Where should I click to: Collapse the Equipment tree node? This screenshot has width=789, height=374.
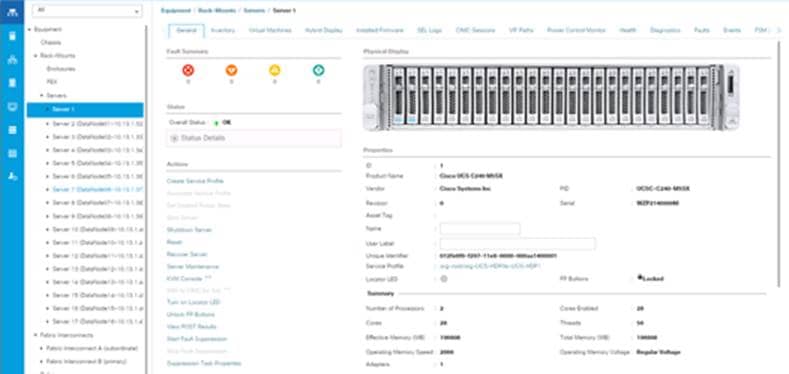[x=30, y=30]
